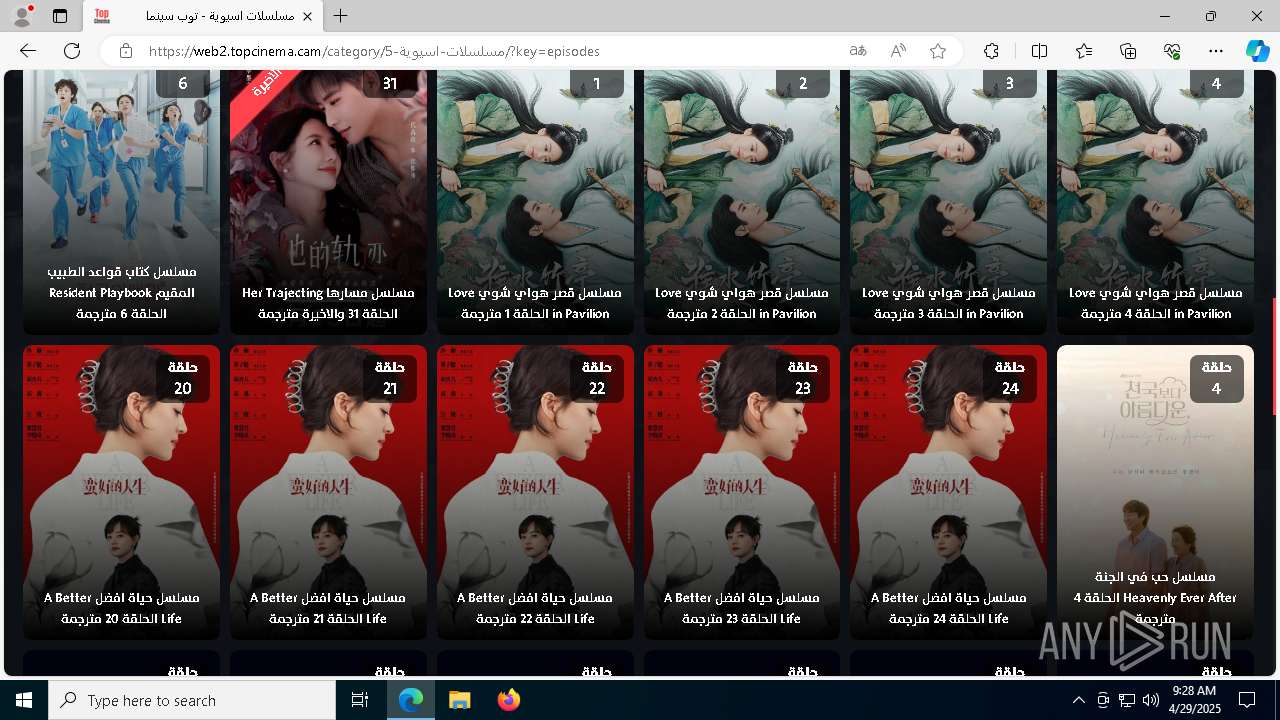
Task: Open the clock showing 9:28 AM
Action: click(x=1194, y=700)
